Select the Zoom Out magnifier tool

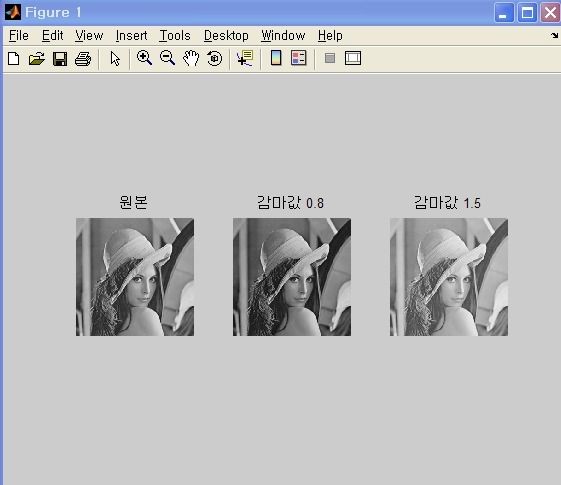pyautogui.click(x=167, y=58)
